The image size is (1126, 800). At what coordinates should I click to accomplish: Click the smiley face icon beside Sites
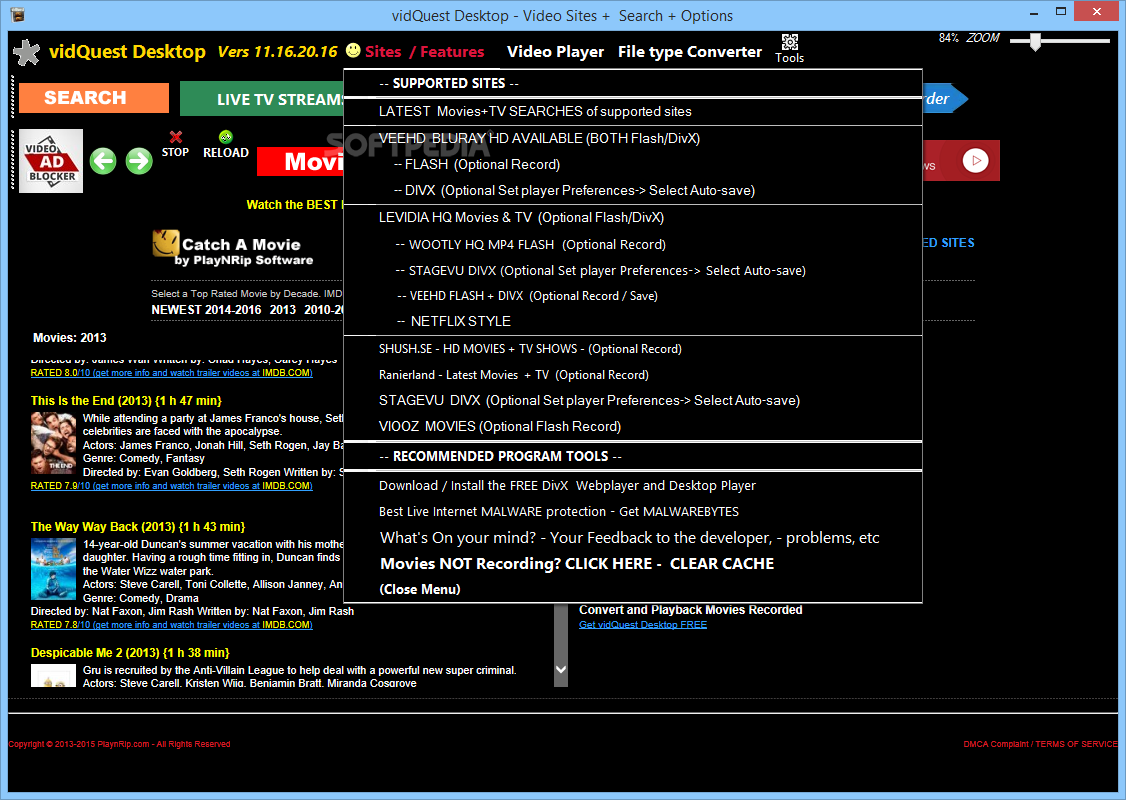[353, 50]
